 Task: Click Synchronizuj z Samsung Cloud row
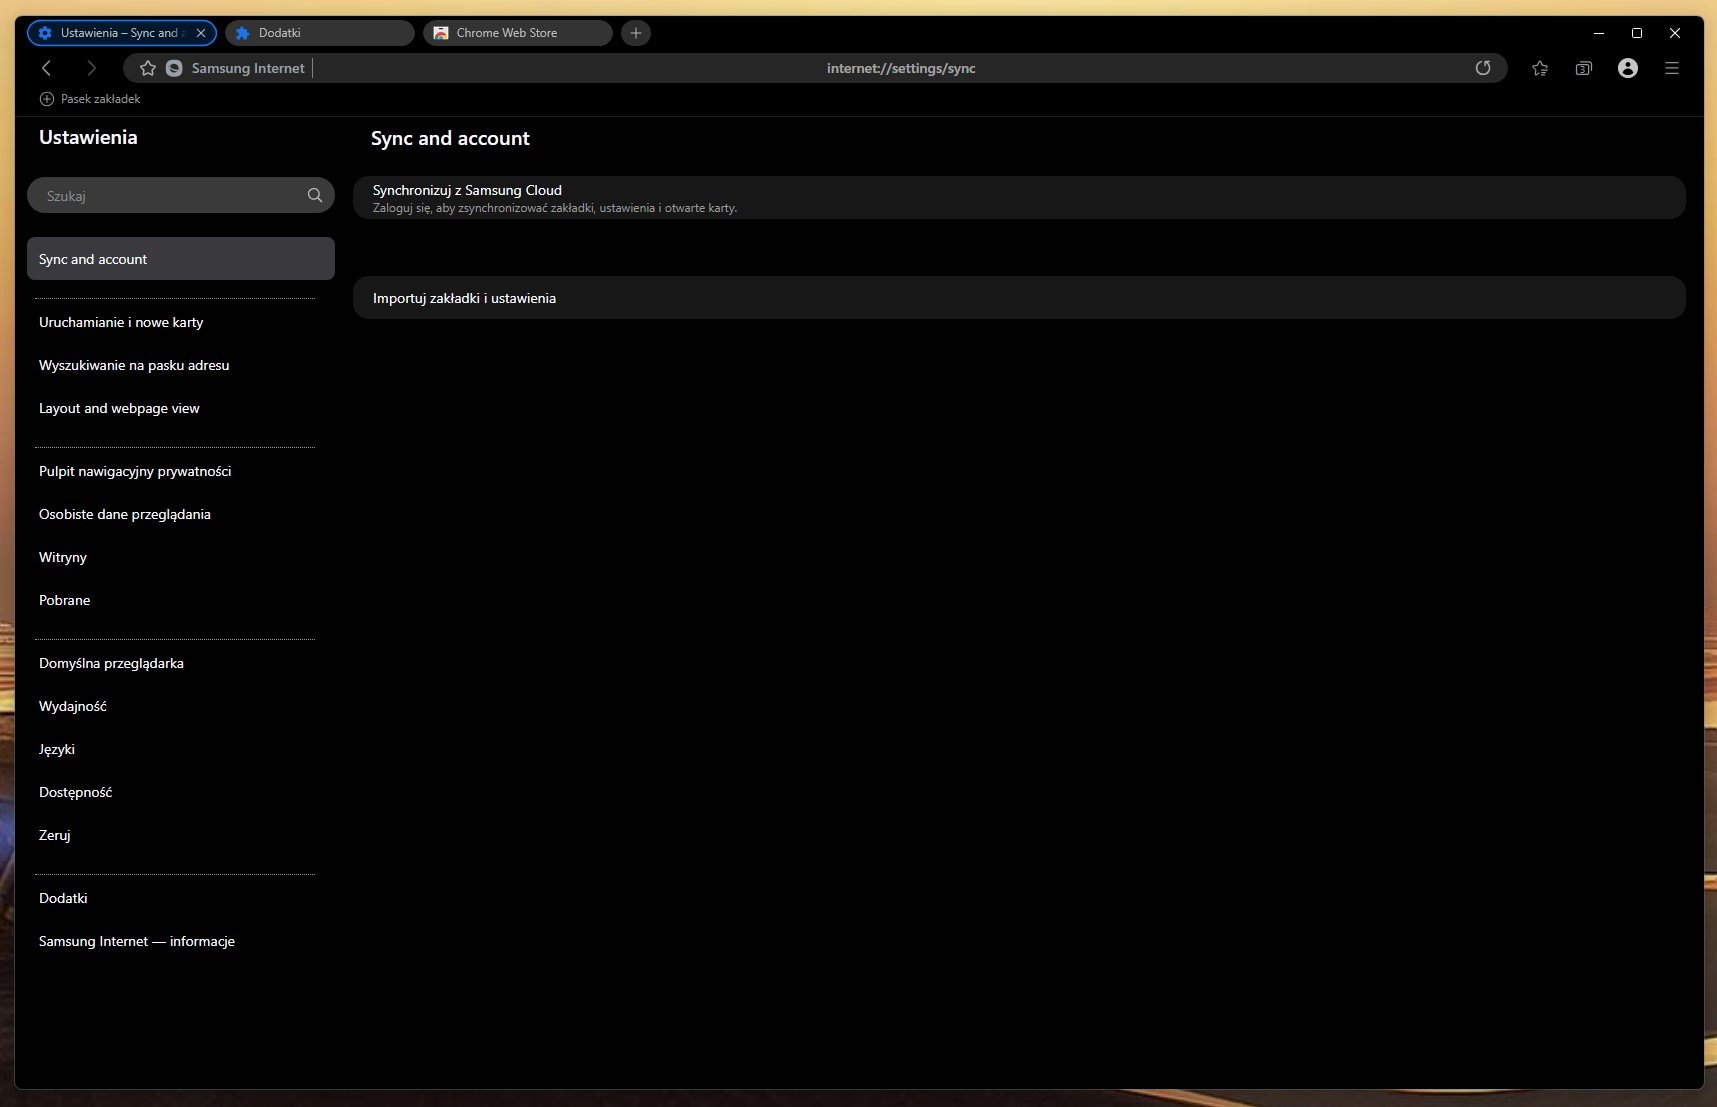point(1019,198)
